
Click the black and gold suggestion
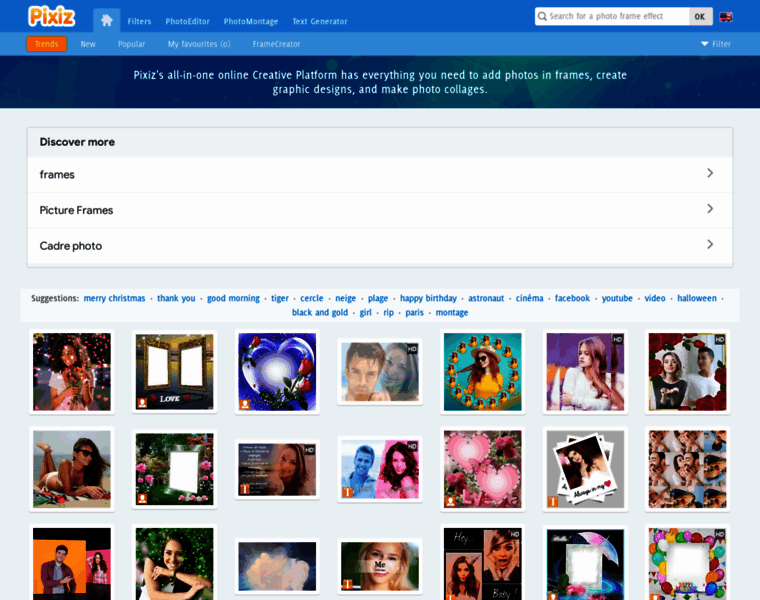point(320,313)
